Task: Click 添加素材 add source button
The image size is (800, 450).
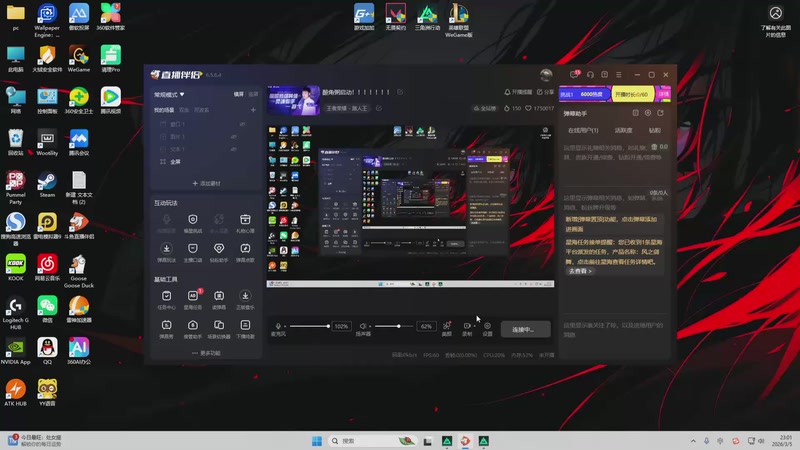Action: [x=206, y=183]
